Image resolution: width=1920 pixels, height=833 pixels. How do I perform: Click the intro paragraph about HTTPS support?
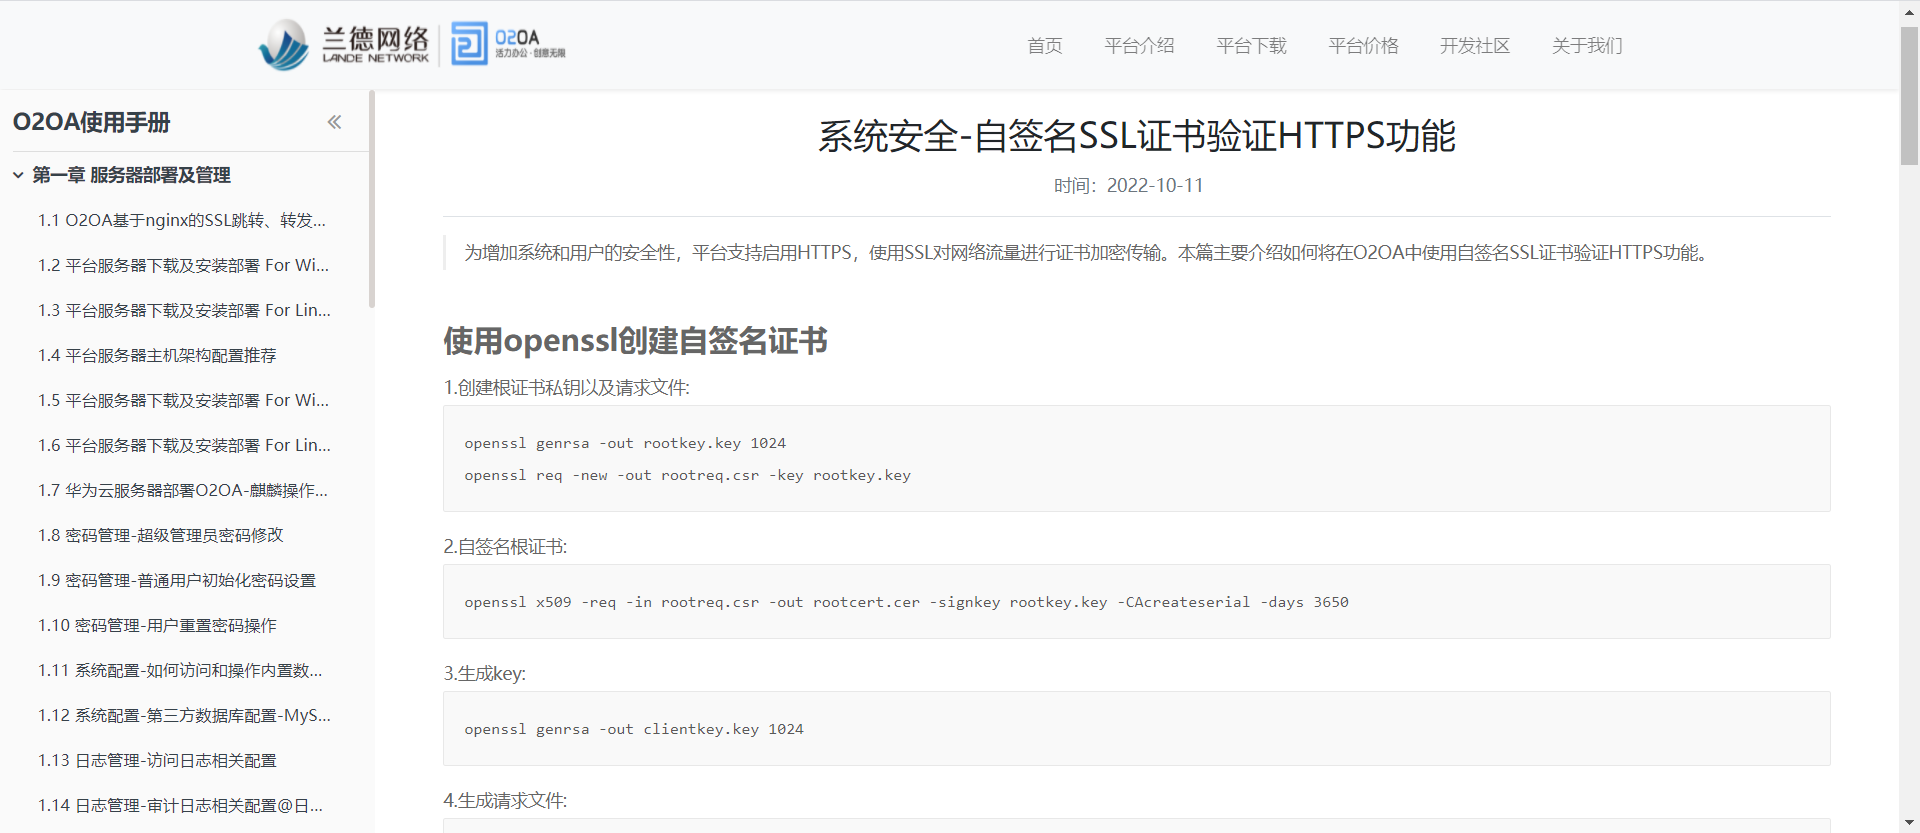click(x=1088, y=253)
